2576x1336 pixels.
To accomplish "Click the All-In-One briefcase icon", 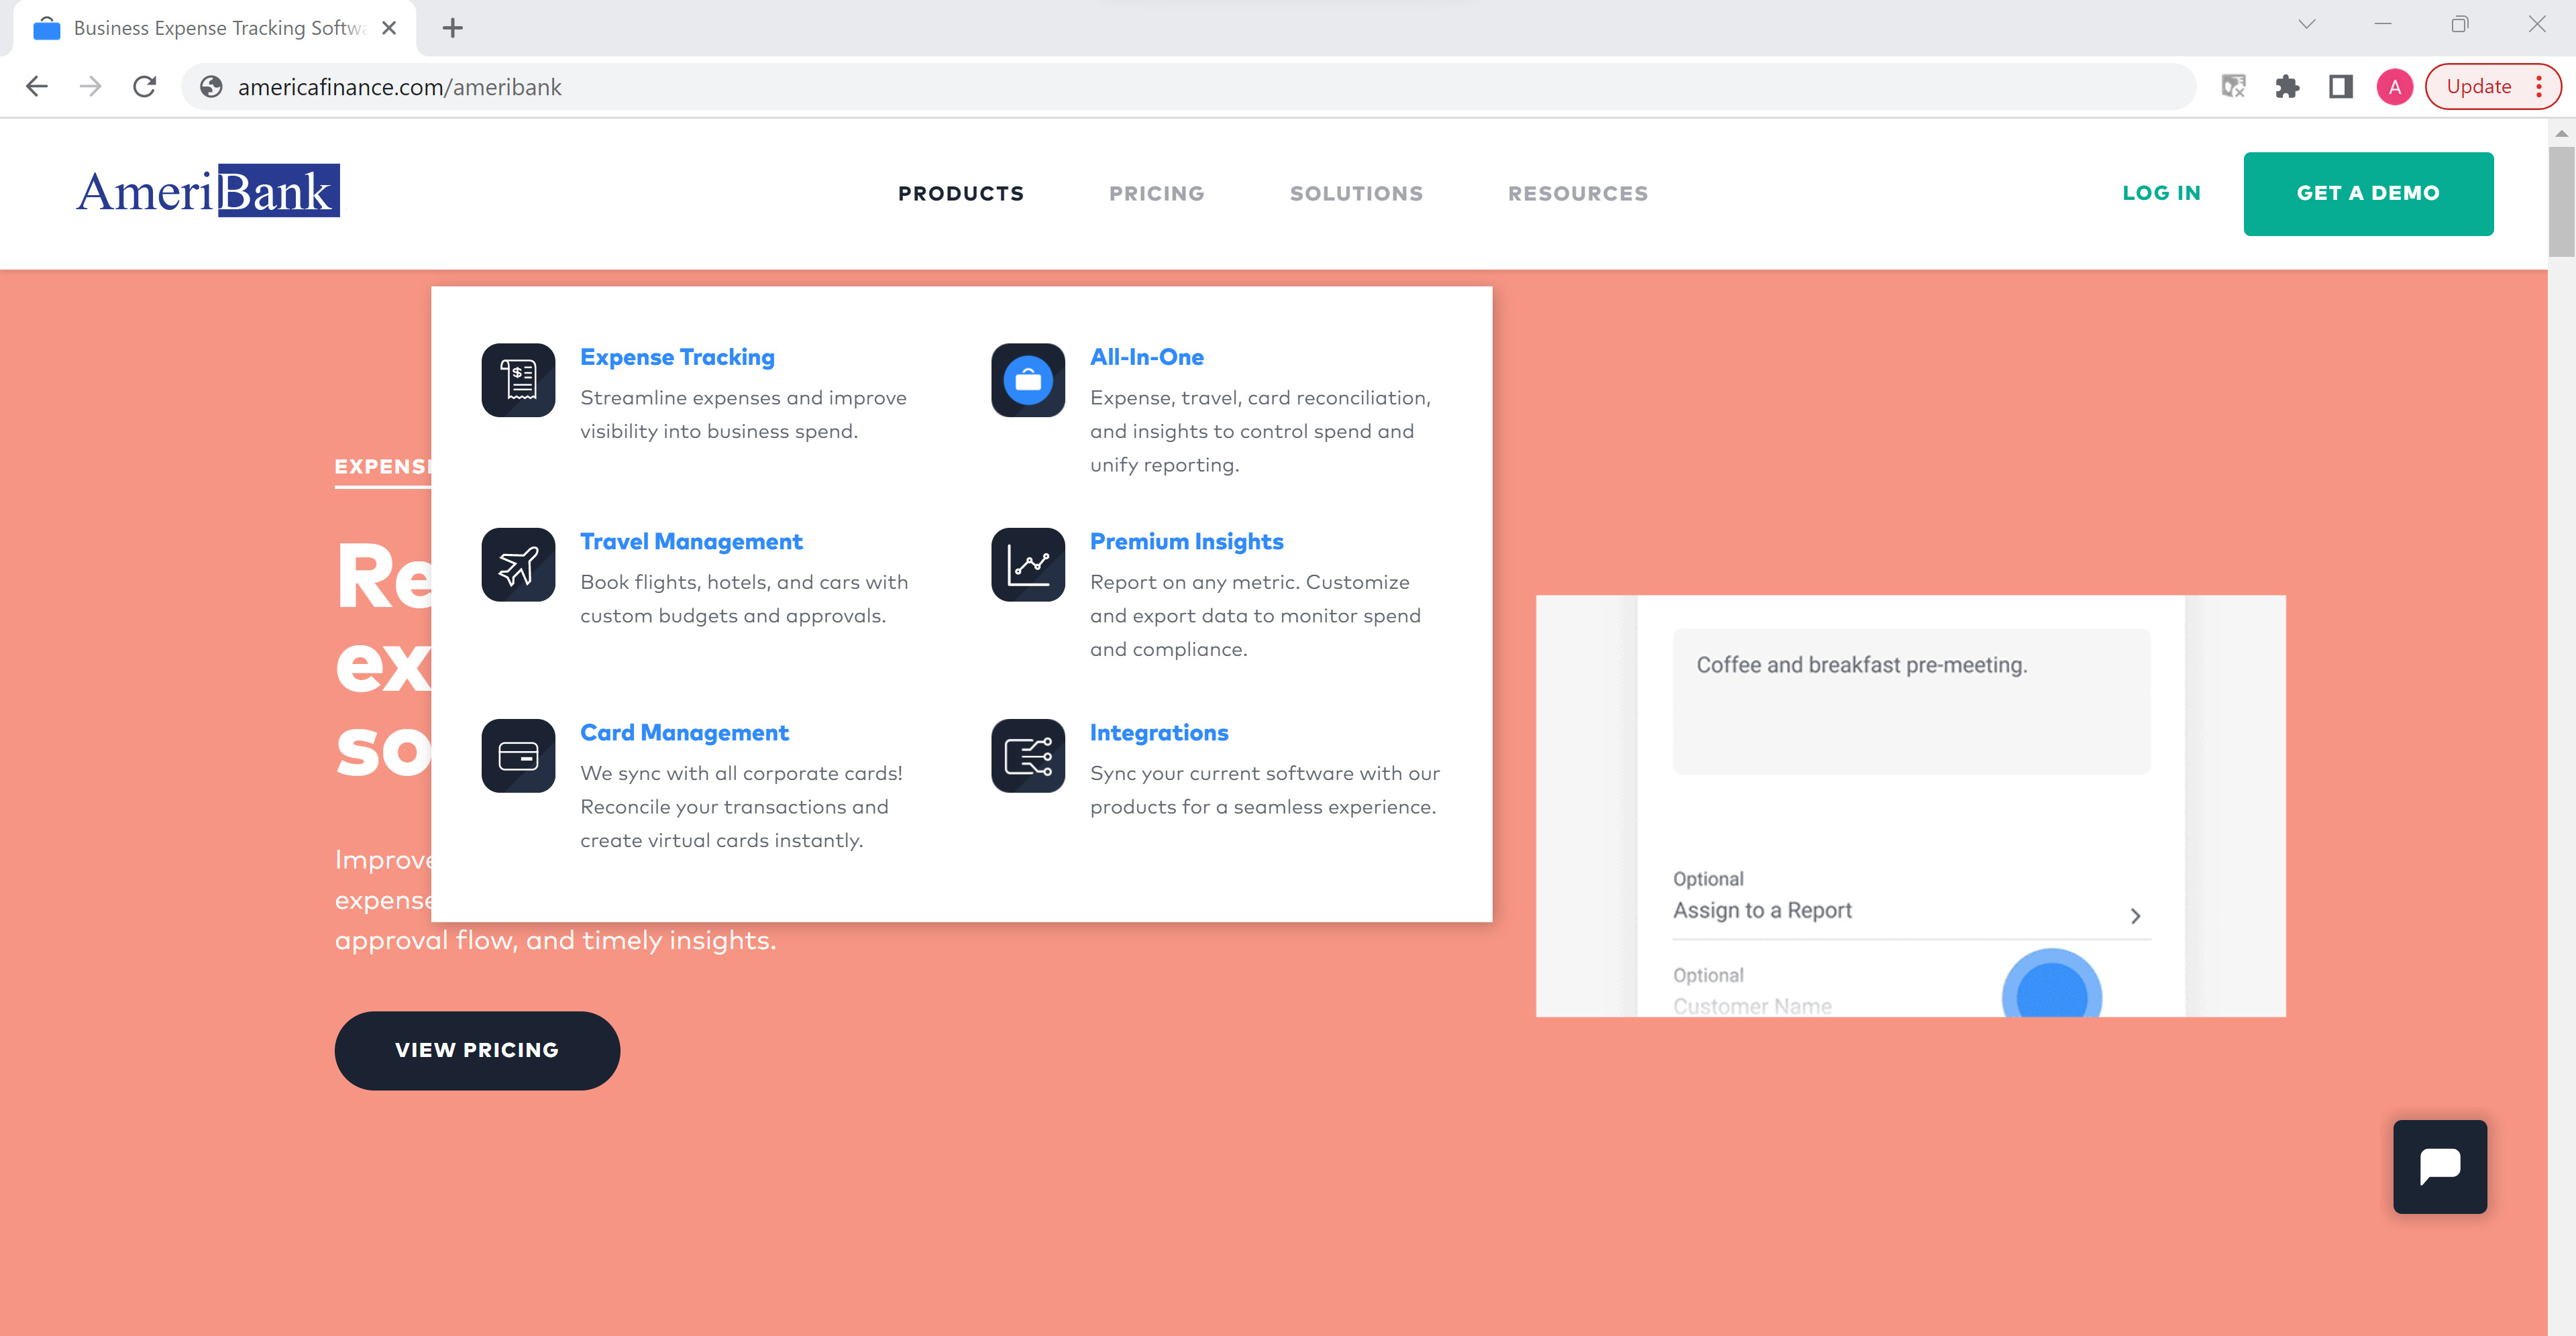I will point(1028,380).
